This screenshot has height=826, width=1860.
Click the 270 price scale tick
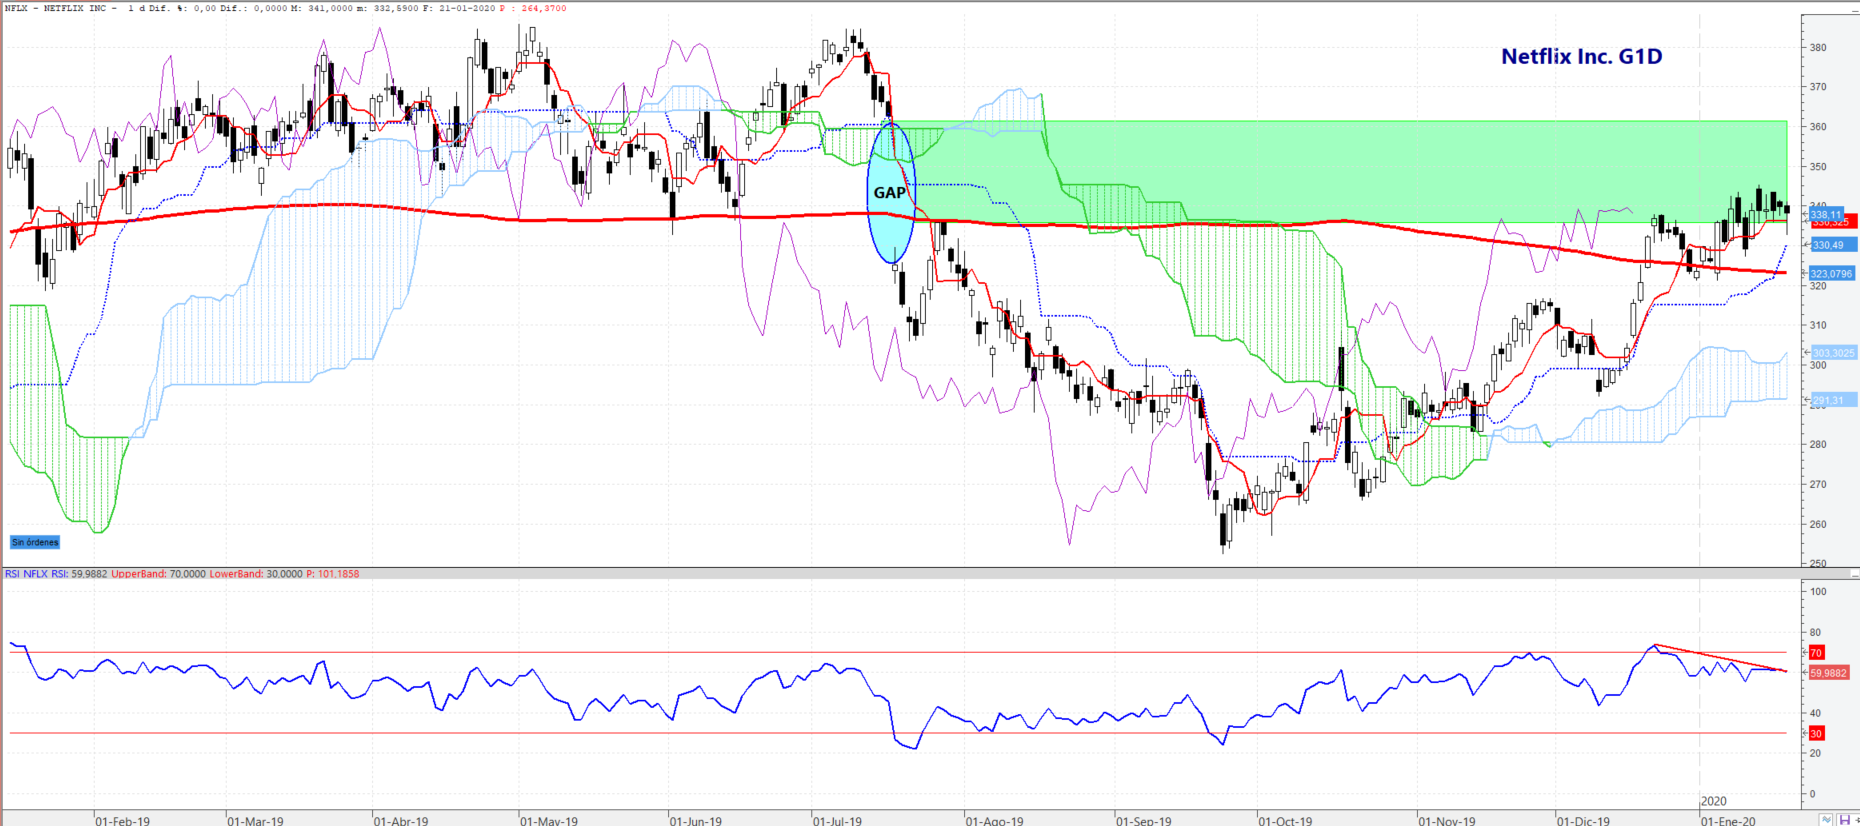click(1818, 484)
